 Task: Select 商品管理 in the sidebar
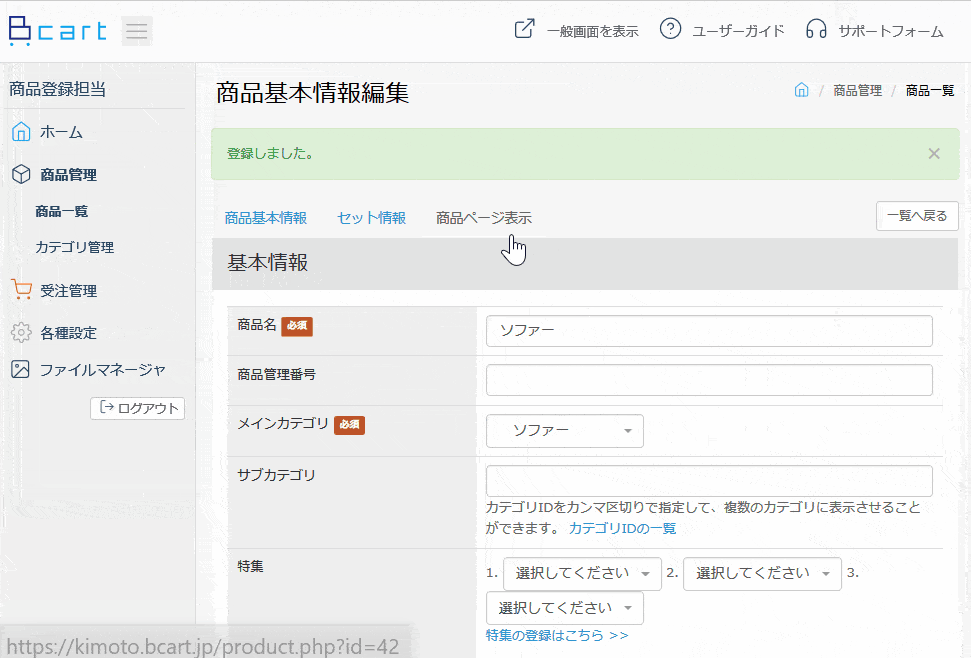(68, 175)
